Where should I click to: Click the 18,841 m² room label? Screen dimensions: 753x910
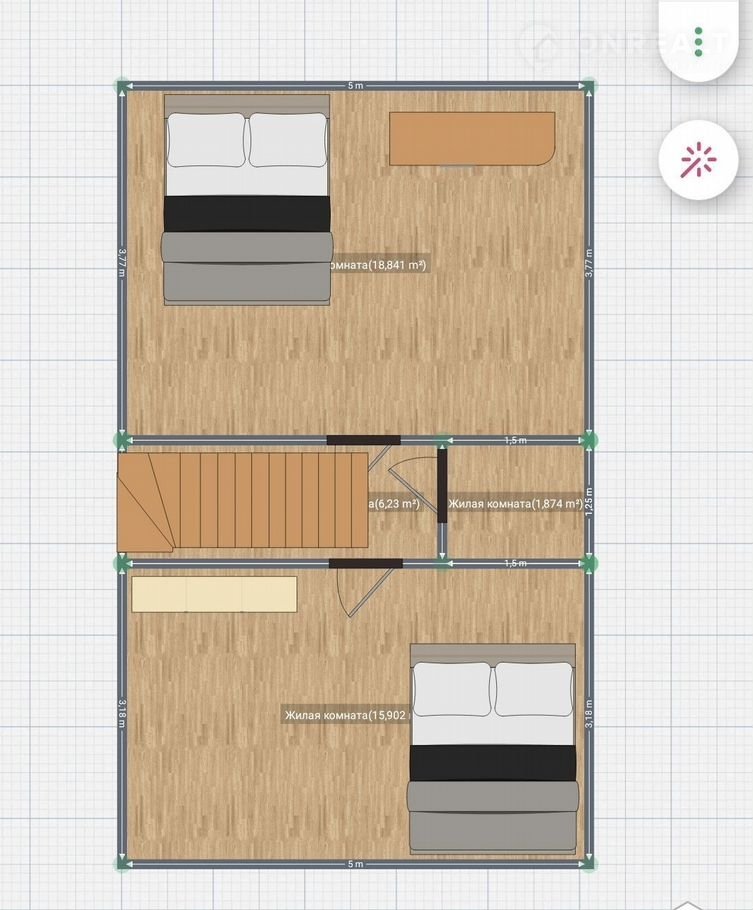click(380, 265)
